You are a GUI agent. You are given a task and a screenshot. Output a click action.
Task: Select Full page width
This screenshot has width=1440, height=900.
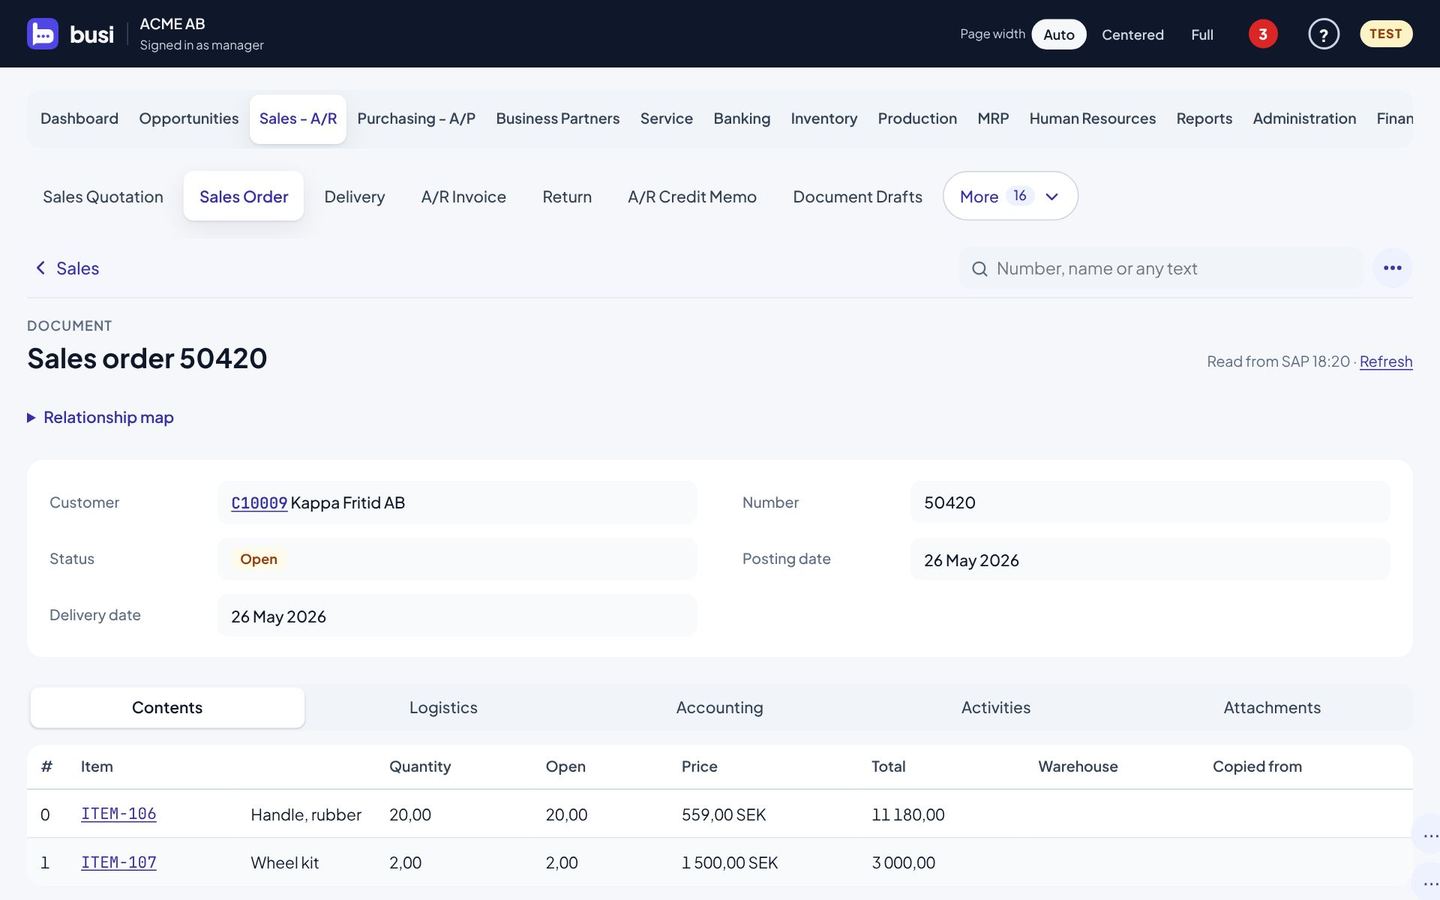coord(1202,34)
